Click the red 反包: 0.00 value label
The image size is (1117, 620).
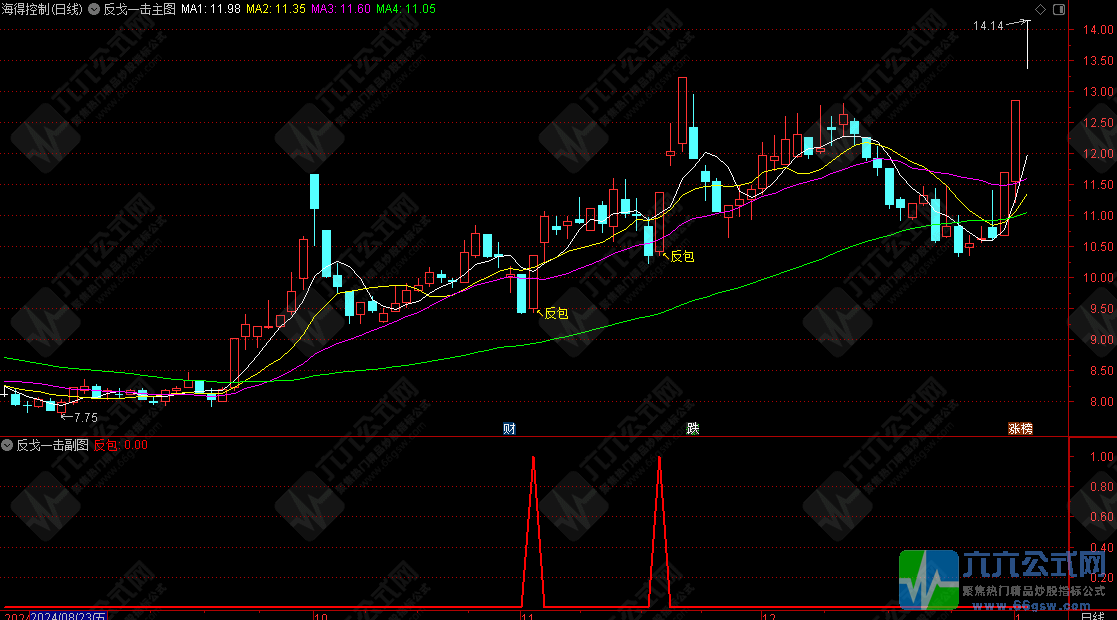click(x=121, y=445)
